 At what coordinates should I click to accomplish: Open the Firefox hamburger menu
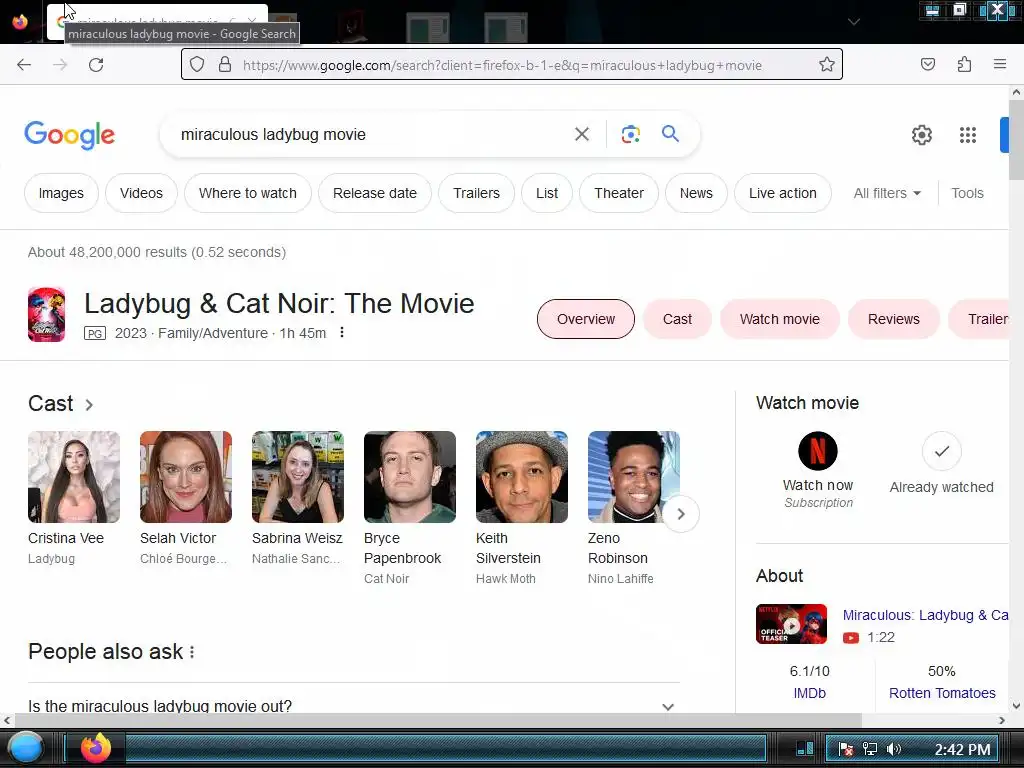coord(1000,64)
